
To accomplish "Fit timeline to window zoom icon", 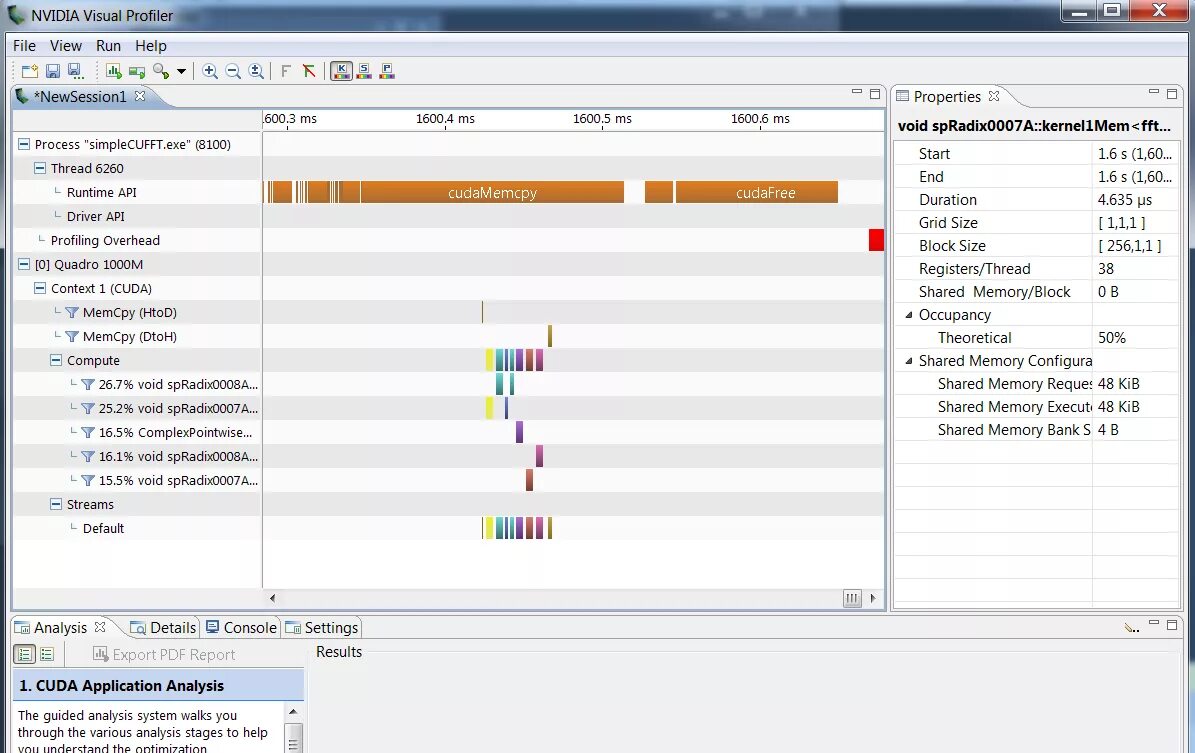I will click(256, 71).
